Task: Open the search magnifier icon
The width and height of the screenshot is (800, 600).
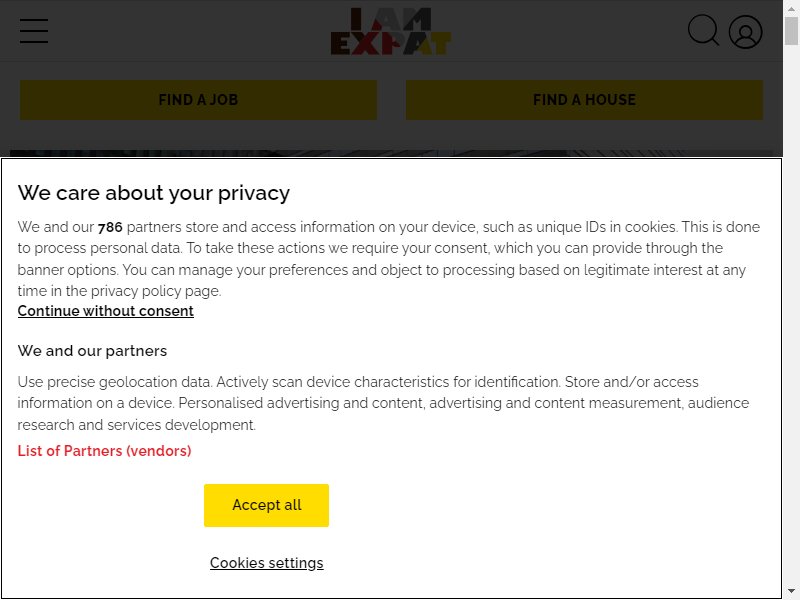Action: pyautogui.click(x=703, y=31)
